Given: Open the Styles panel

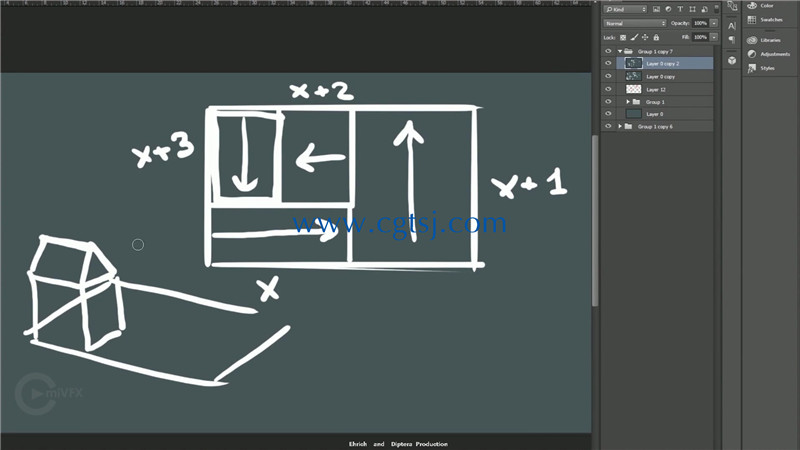Looking at the screenshot, I should (x=761, y=68).
